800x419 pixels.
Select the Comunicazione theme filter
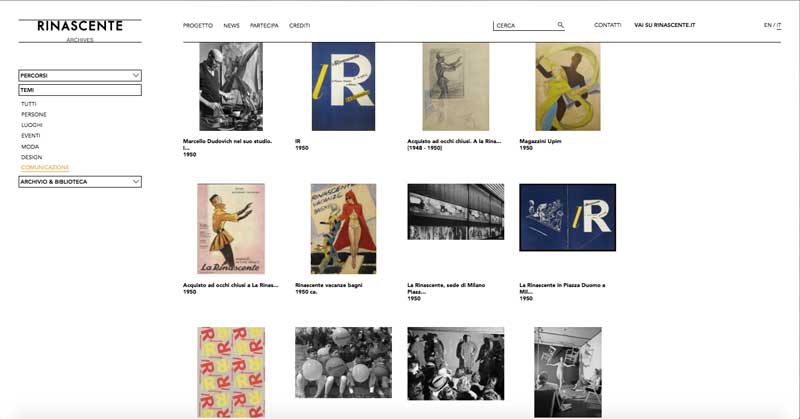45,167
